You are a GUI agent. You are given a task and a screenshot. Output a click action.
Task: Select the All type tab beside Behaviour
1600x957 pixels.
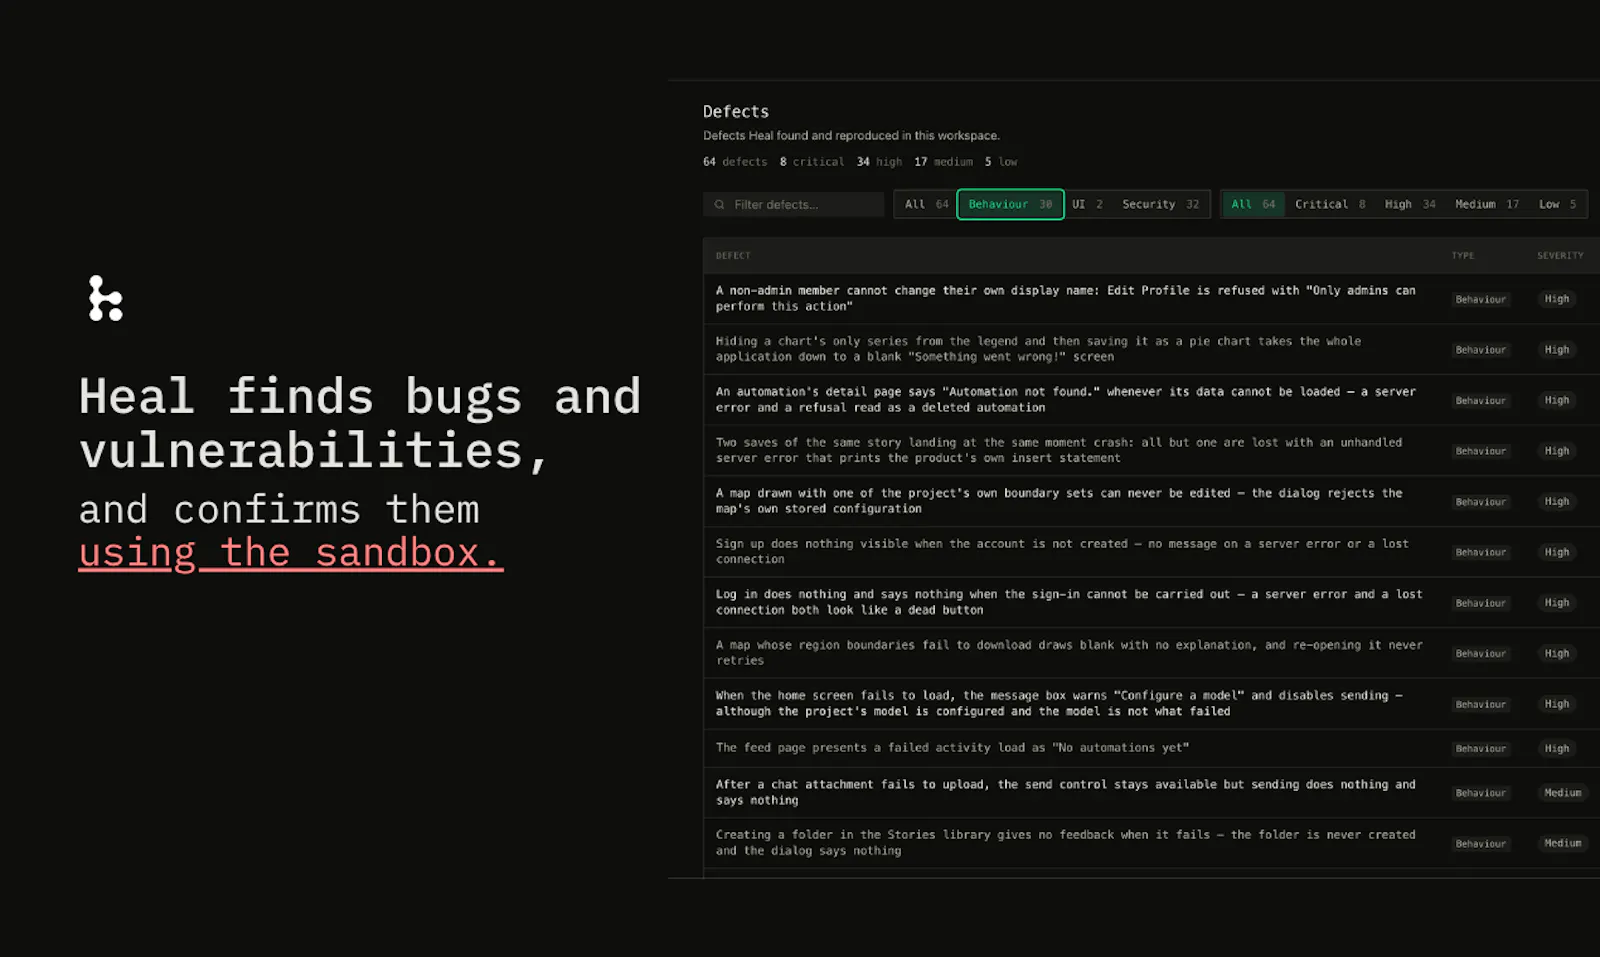click(926, 204)
